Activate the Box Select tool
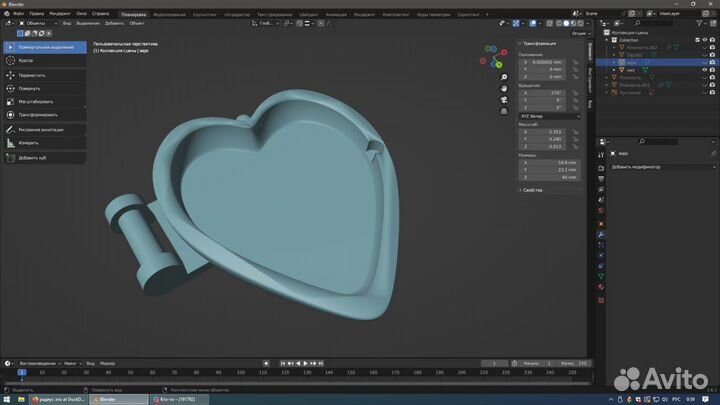Viewport: 720px width, 405px height. [x=45, y=47]
